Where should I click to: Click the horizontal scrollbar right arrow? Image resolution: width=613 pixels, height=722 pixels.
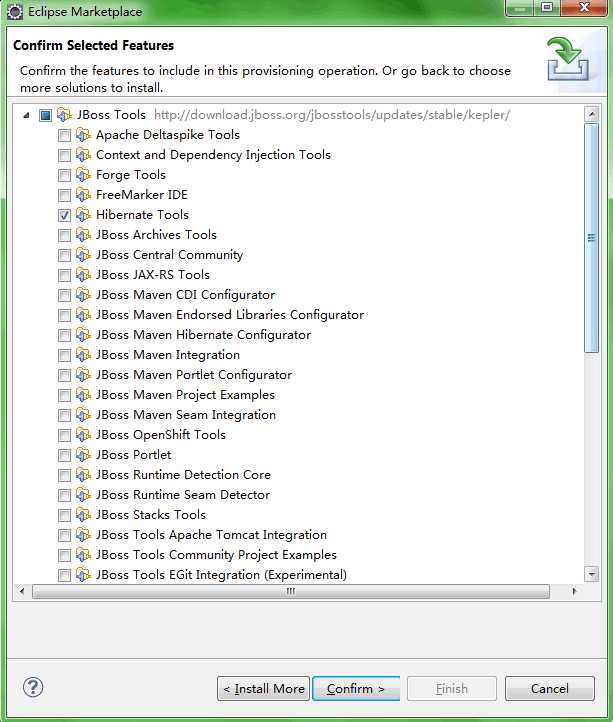pos(574,591)
